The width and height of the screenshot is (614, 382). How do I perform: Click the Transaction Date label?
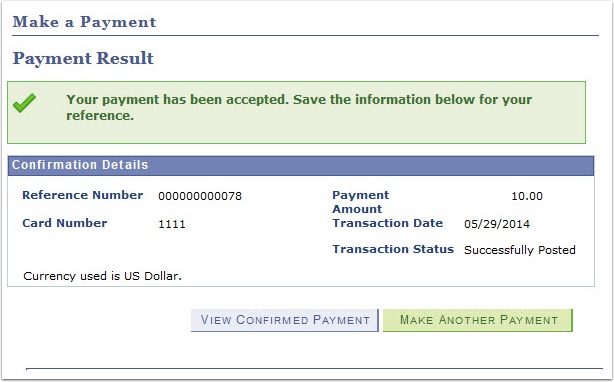[x=388, y=223]
